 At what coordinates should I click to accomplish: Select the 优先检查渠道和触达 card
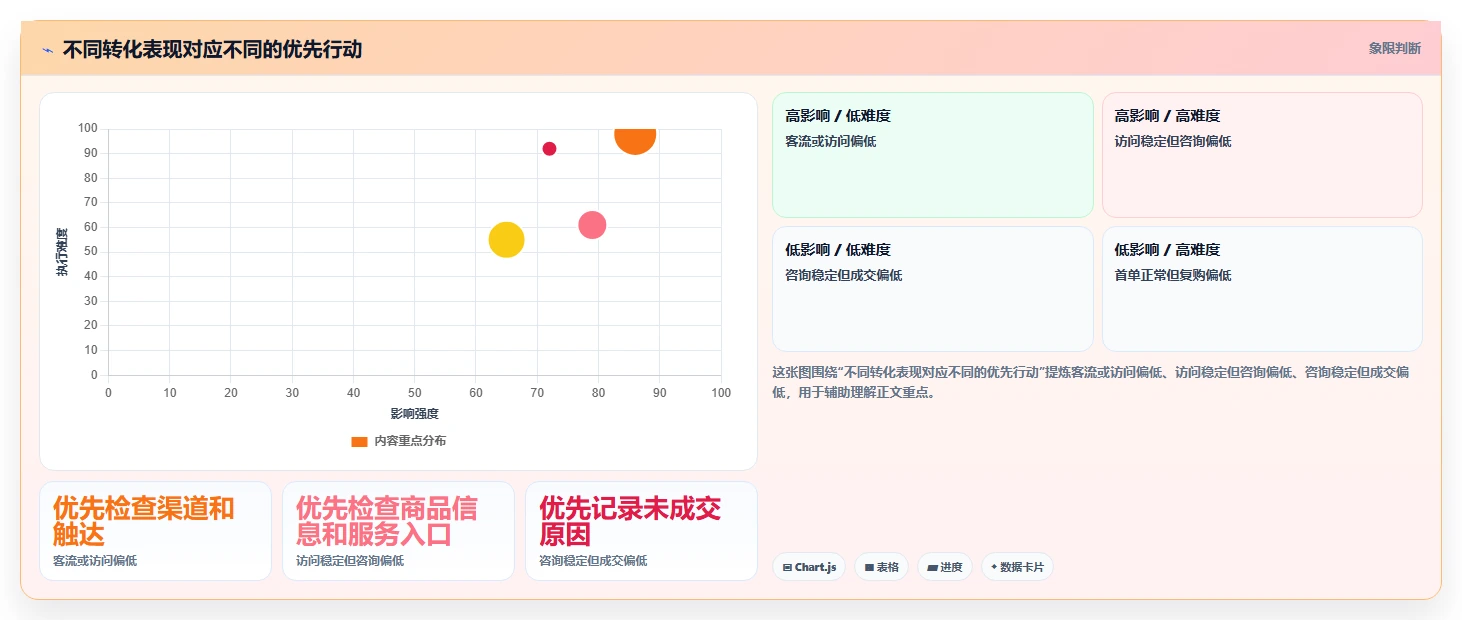tap(155, 531)
